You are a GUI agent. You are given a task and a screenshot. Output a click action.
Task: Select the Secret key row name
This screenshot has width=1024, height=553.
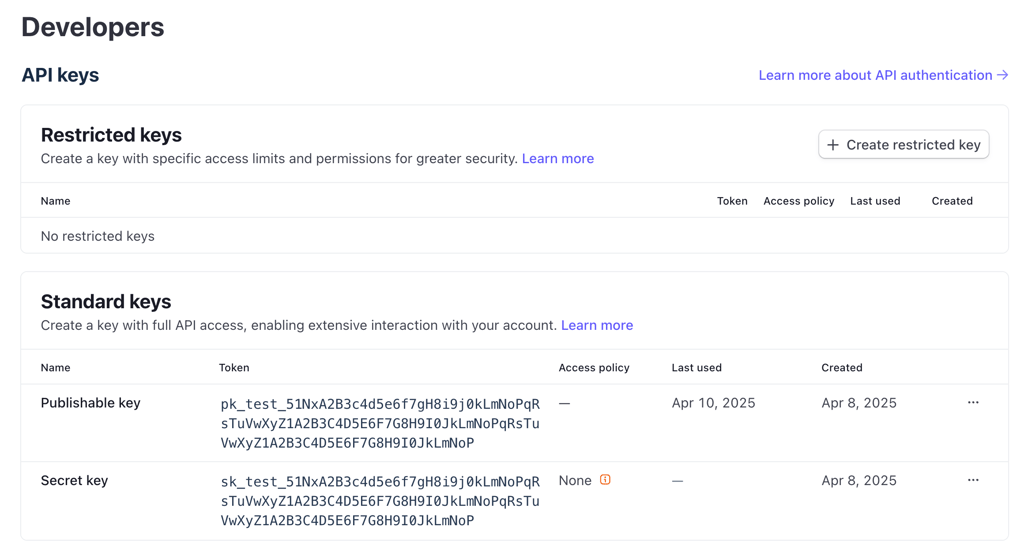pyautogui.click(x=74, y=481)
